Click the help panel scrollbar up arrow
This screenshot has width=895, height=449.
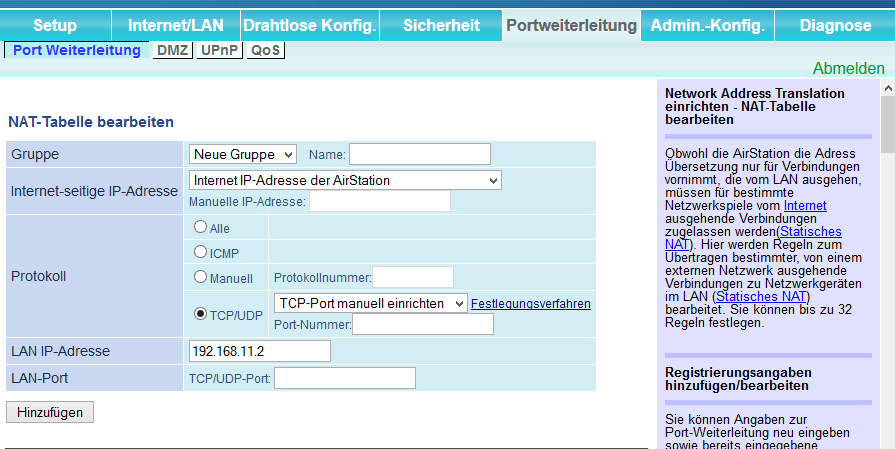pos(887,89)
